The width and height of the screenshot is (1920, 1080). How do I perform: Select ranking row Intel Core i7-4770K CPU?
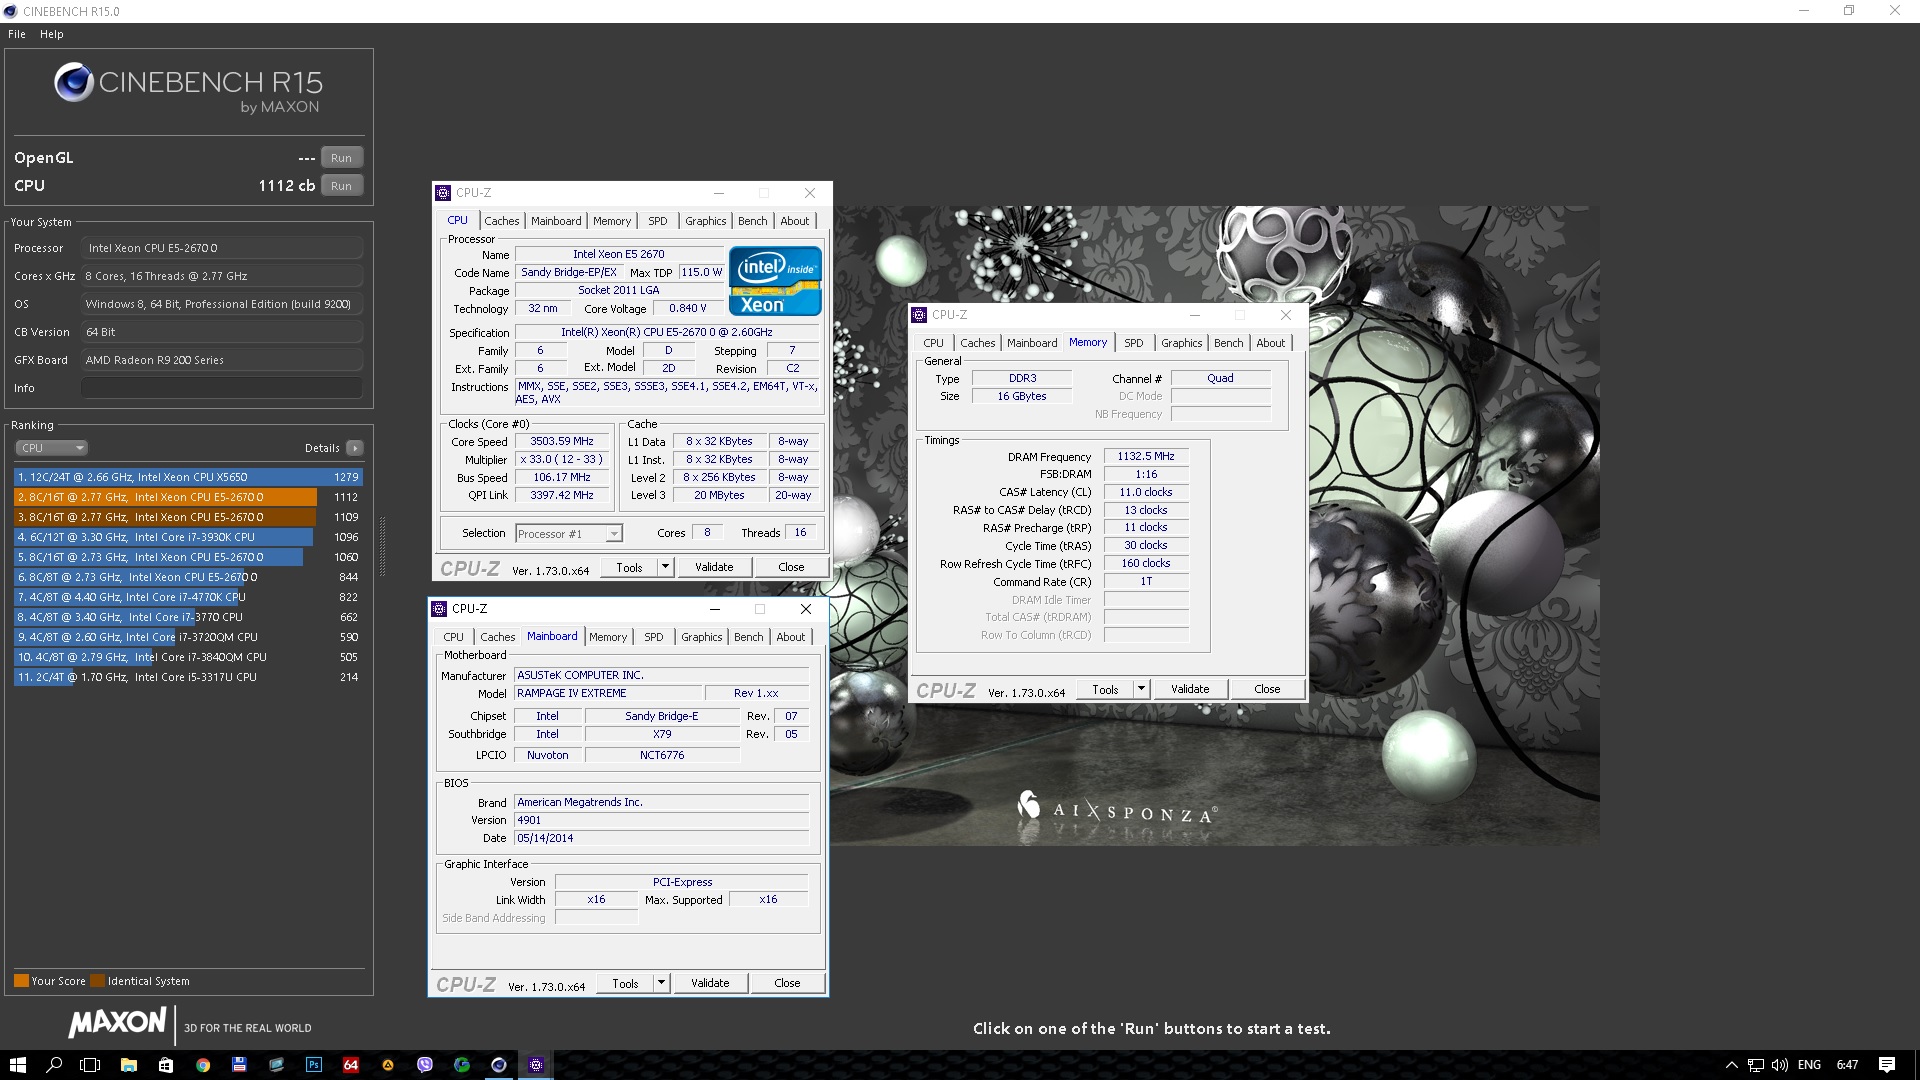click(188, 597)
